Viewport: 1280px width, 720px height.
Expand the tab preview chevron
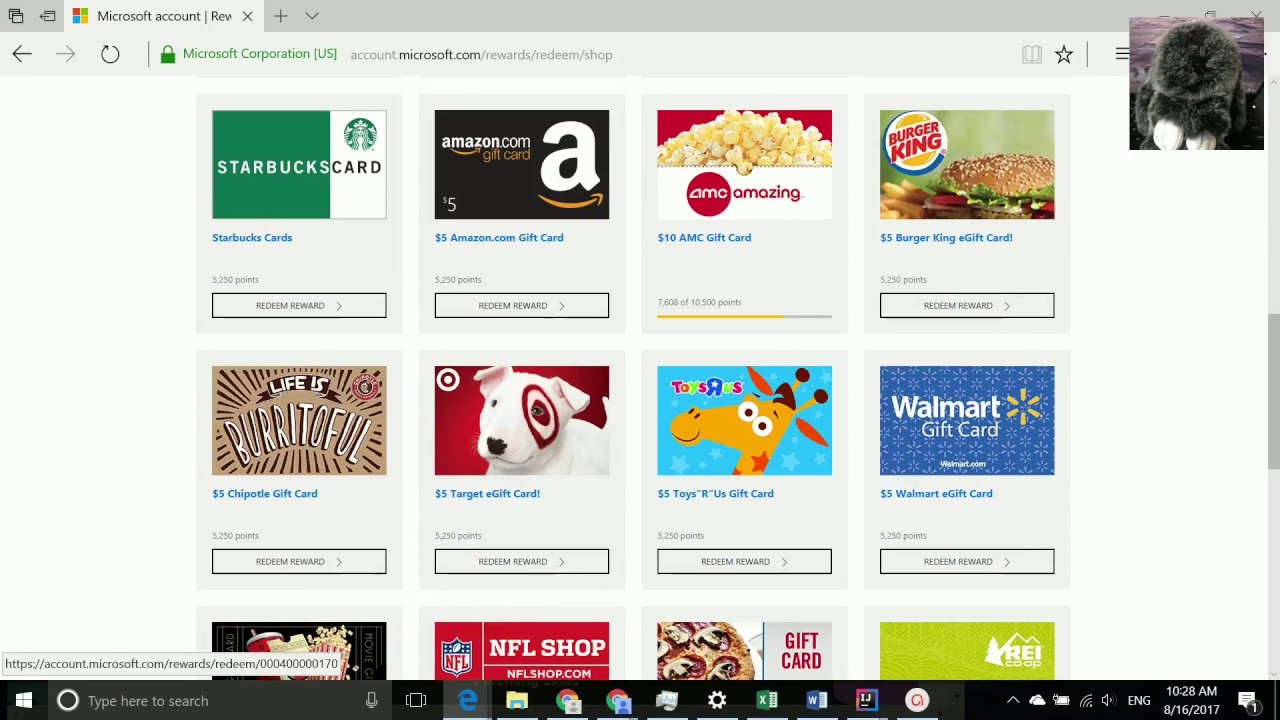click(x=312, y=16)
